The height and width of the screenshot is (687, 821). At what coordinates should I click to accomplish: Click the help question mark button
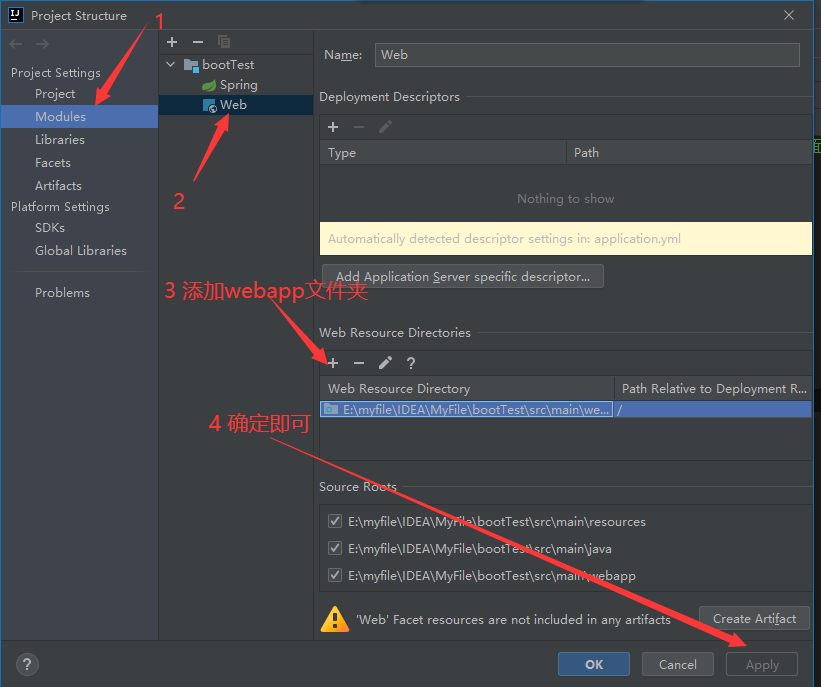tap(27, 664)
